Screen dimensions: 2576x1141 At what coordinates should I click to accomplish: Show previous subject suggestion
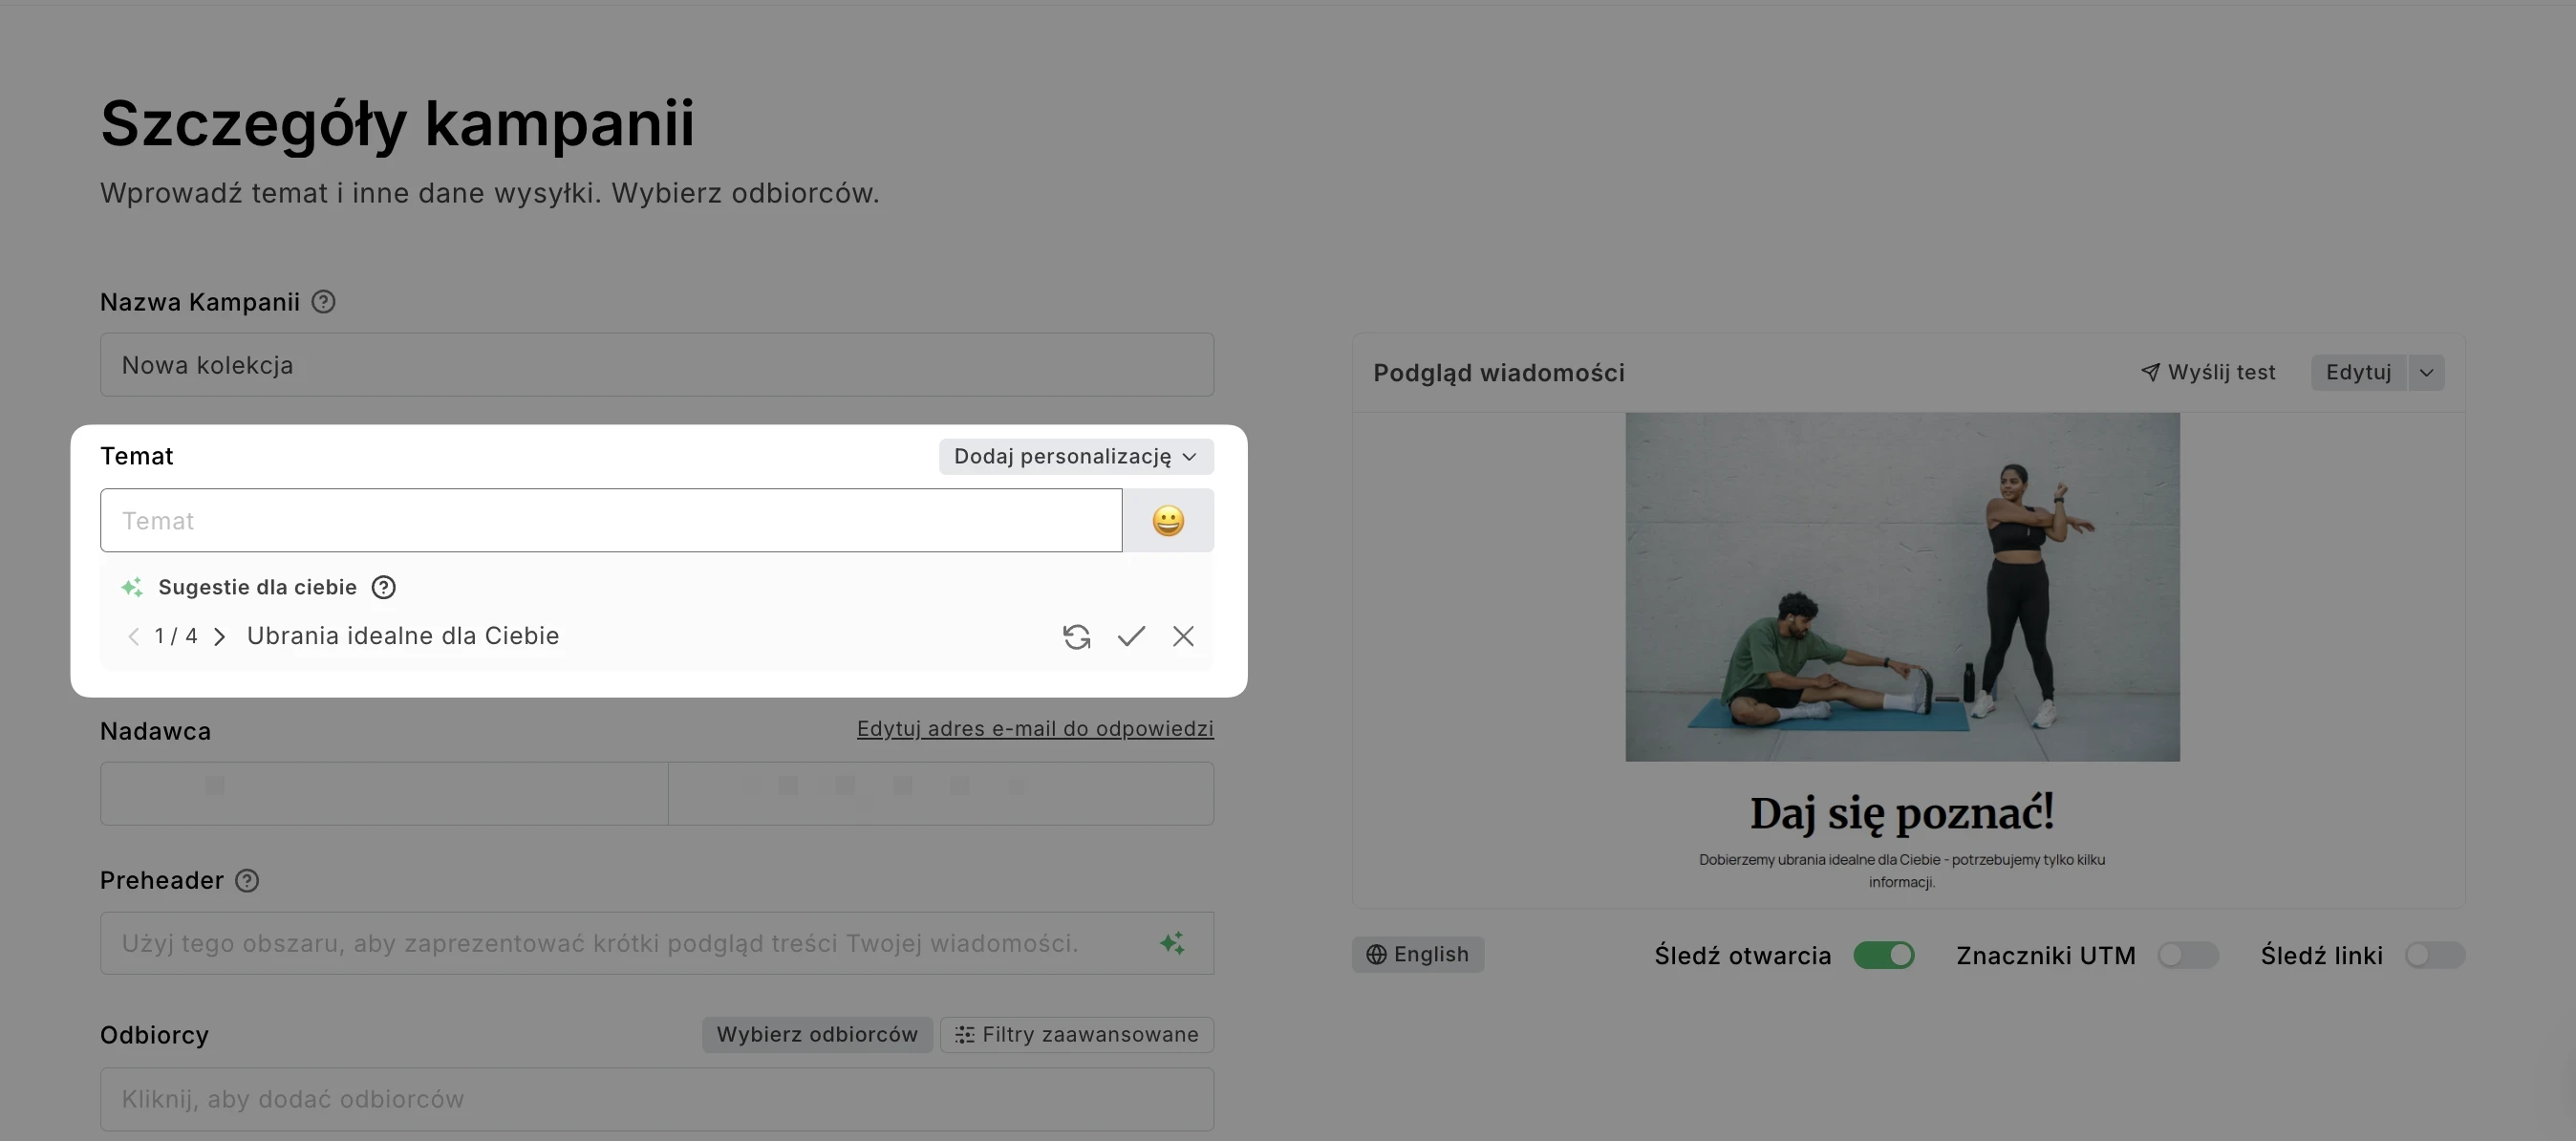click(x=133, y=636)
